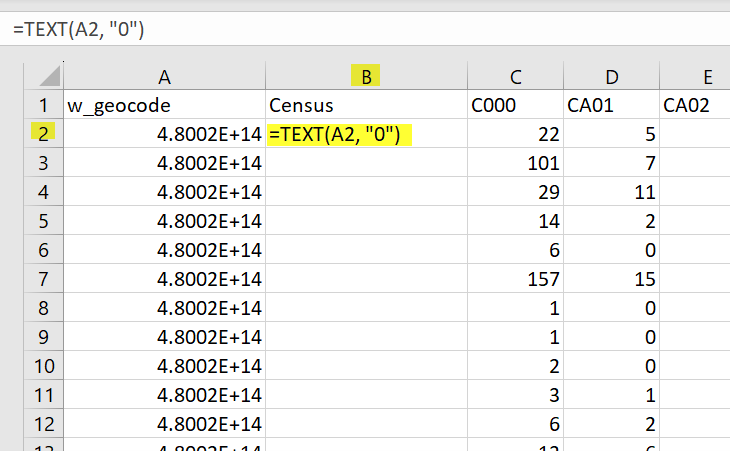Click the cell showing 15 in CA01
Image resolution: width=730 pixels, height=451 pixels.
point(611,278)
